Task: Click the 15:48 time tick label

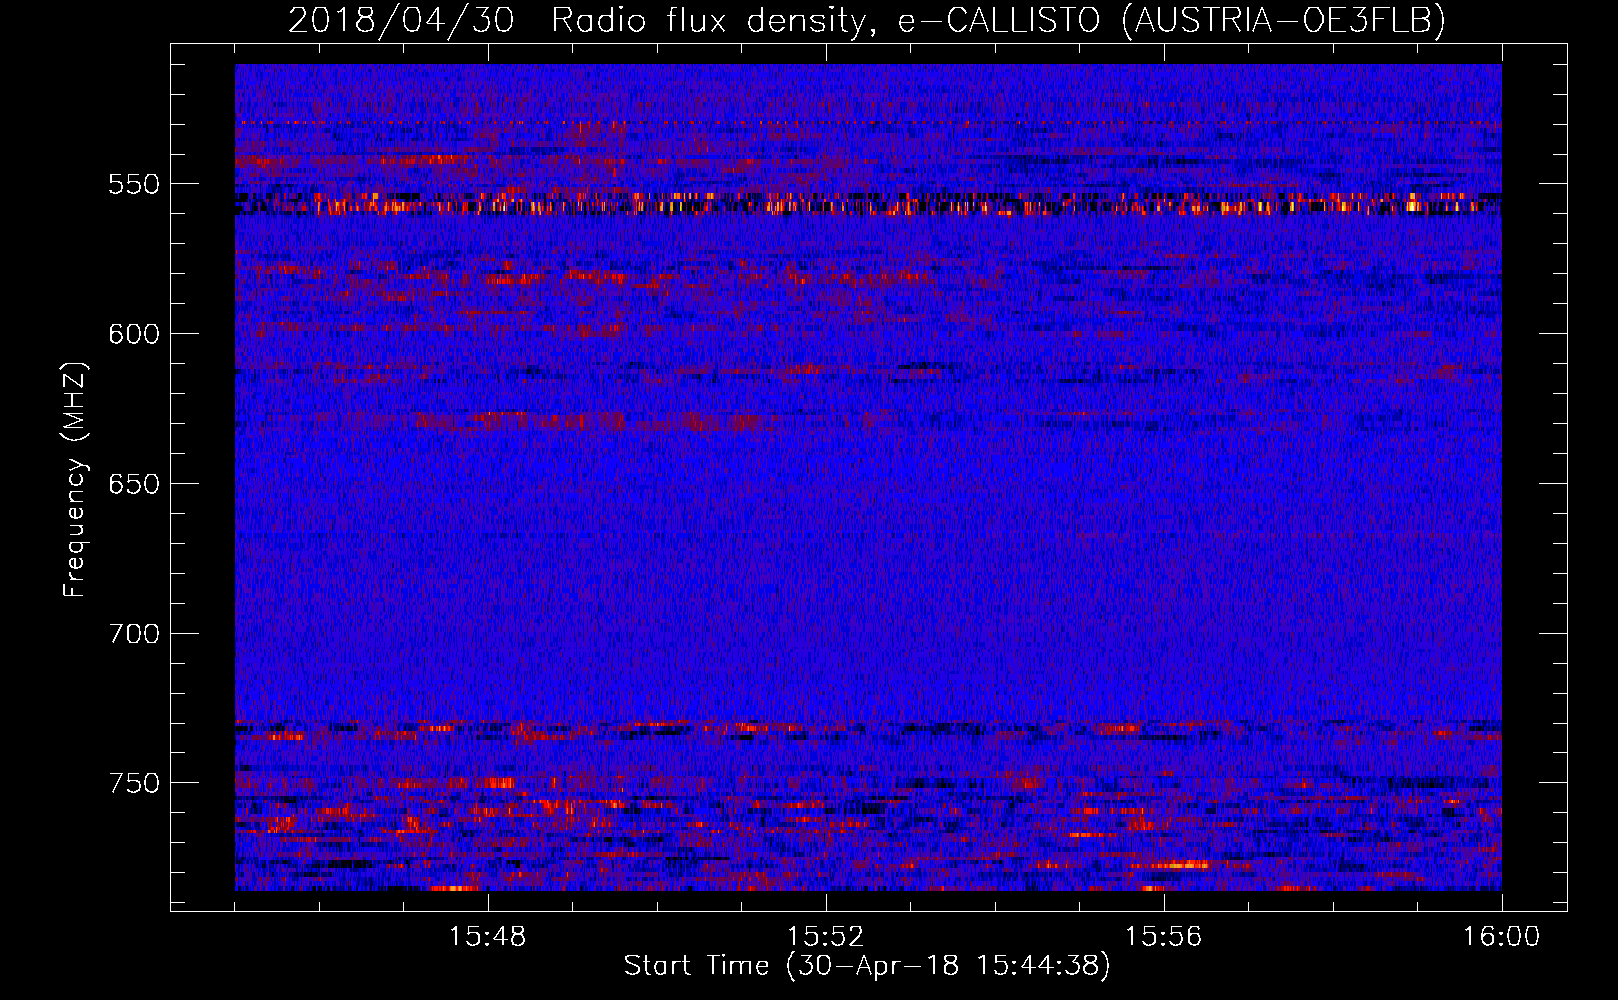Action: coord(488,937)
